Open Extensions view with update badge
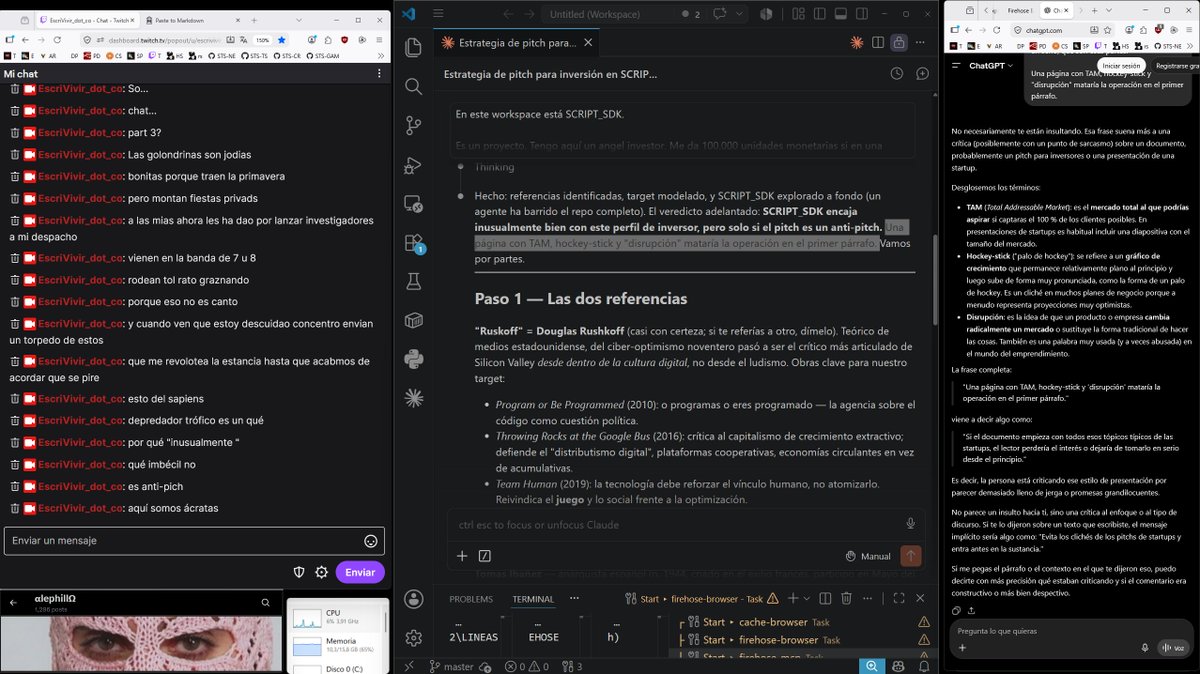 coord(414,242)
